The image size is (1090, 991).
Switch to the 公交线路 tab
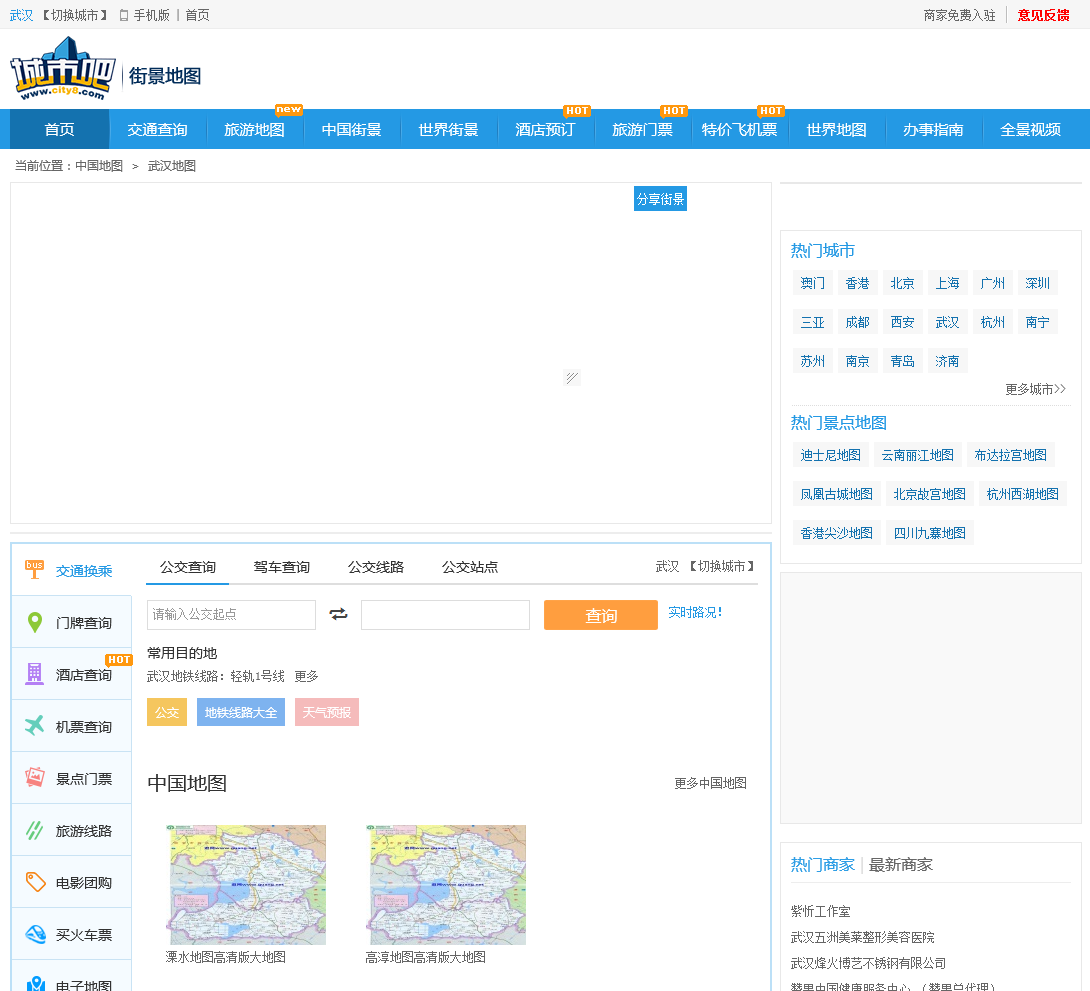376,567
